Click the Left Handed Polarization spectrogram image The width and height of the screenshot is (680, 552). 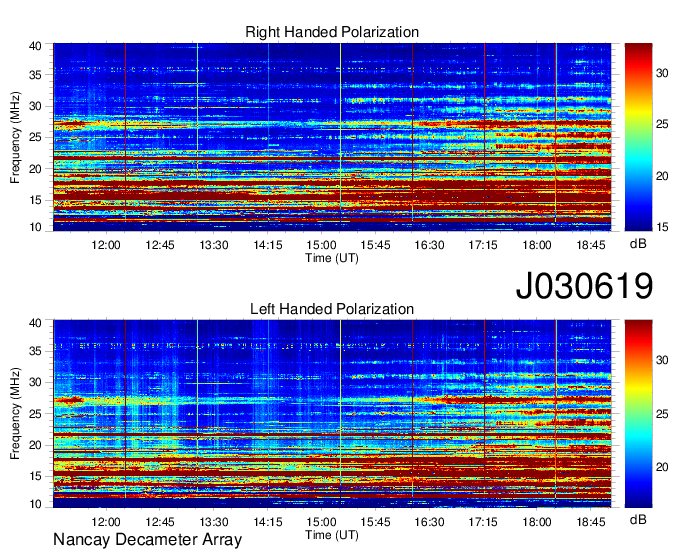(x=332, y=414)
